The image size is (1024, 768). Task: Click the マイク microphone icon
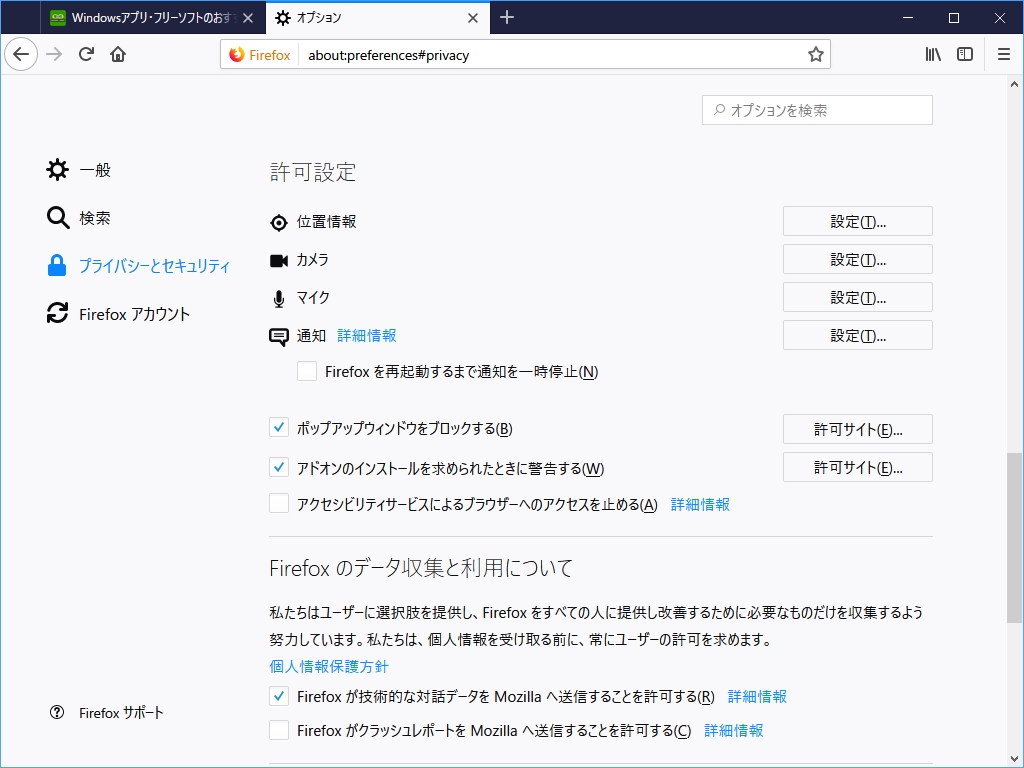click(x=278, y=297)
